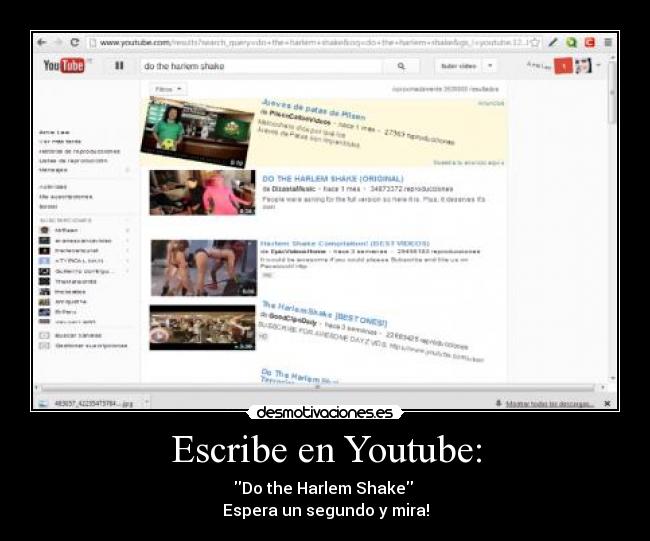
Task: Open the Pilsen ad video thumbnail
Action: [x=197, y=132]
